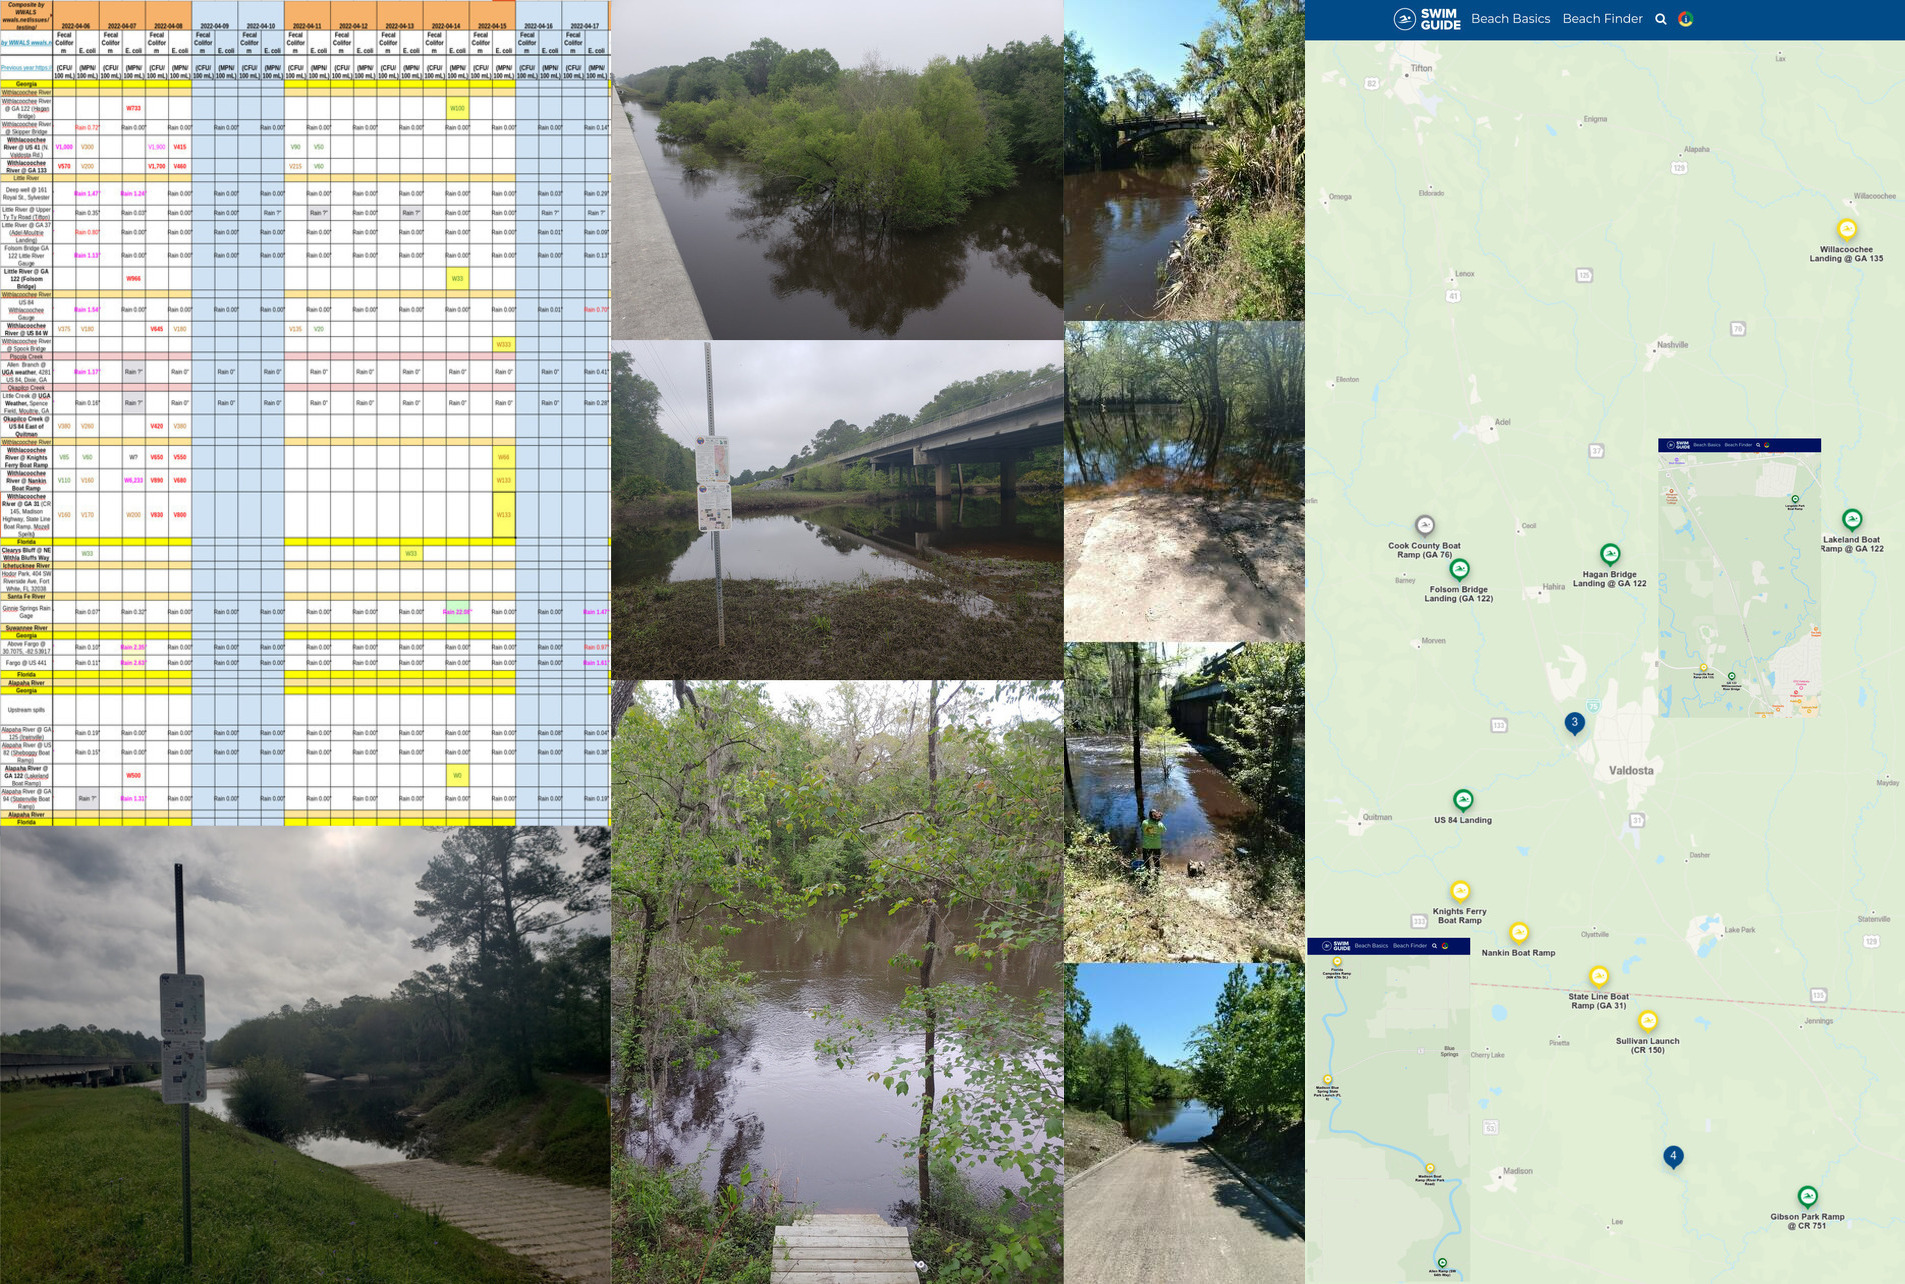The width and height of the screenshot is (1905, 1284).
Task: Click the Swim Guide logo in header
Action: pos(1427,19)
